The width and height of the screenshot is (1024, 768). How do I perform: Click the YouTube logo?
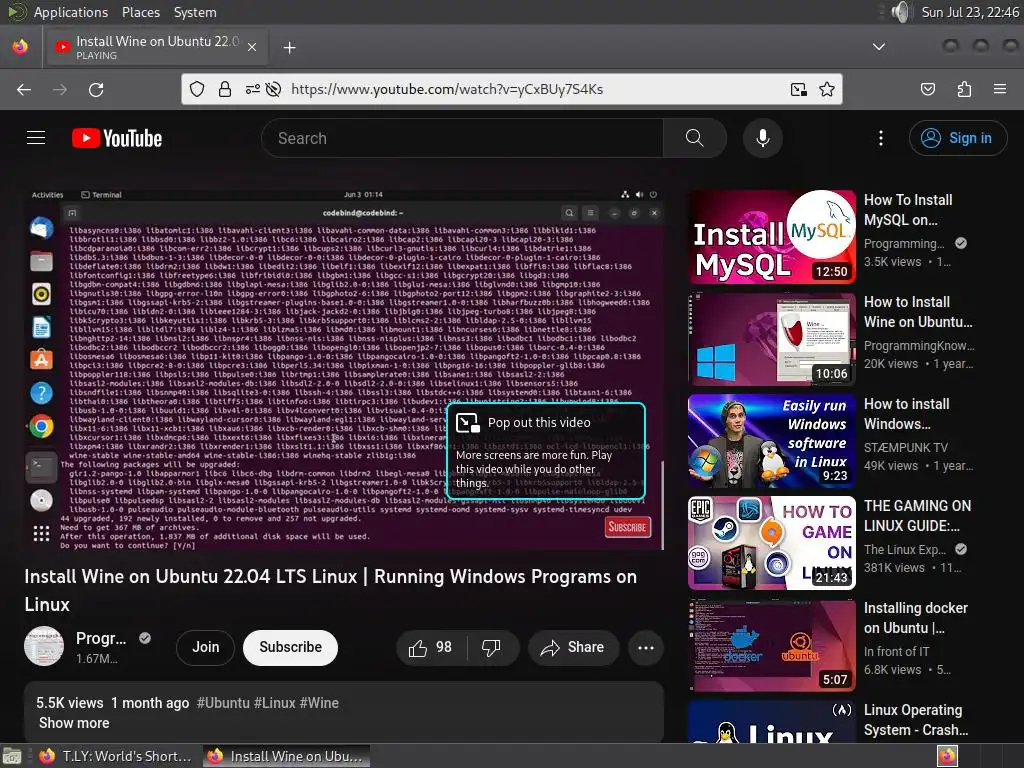tap(117, 138)
